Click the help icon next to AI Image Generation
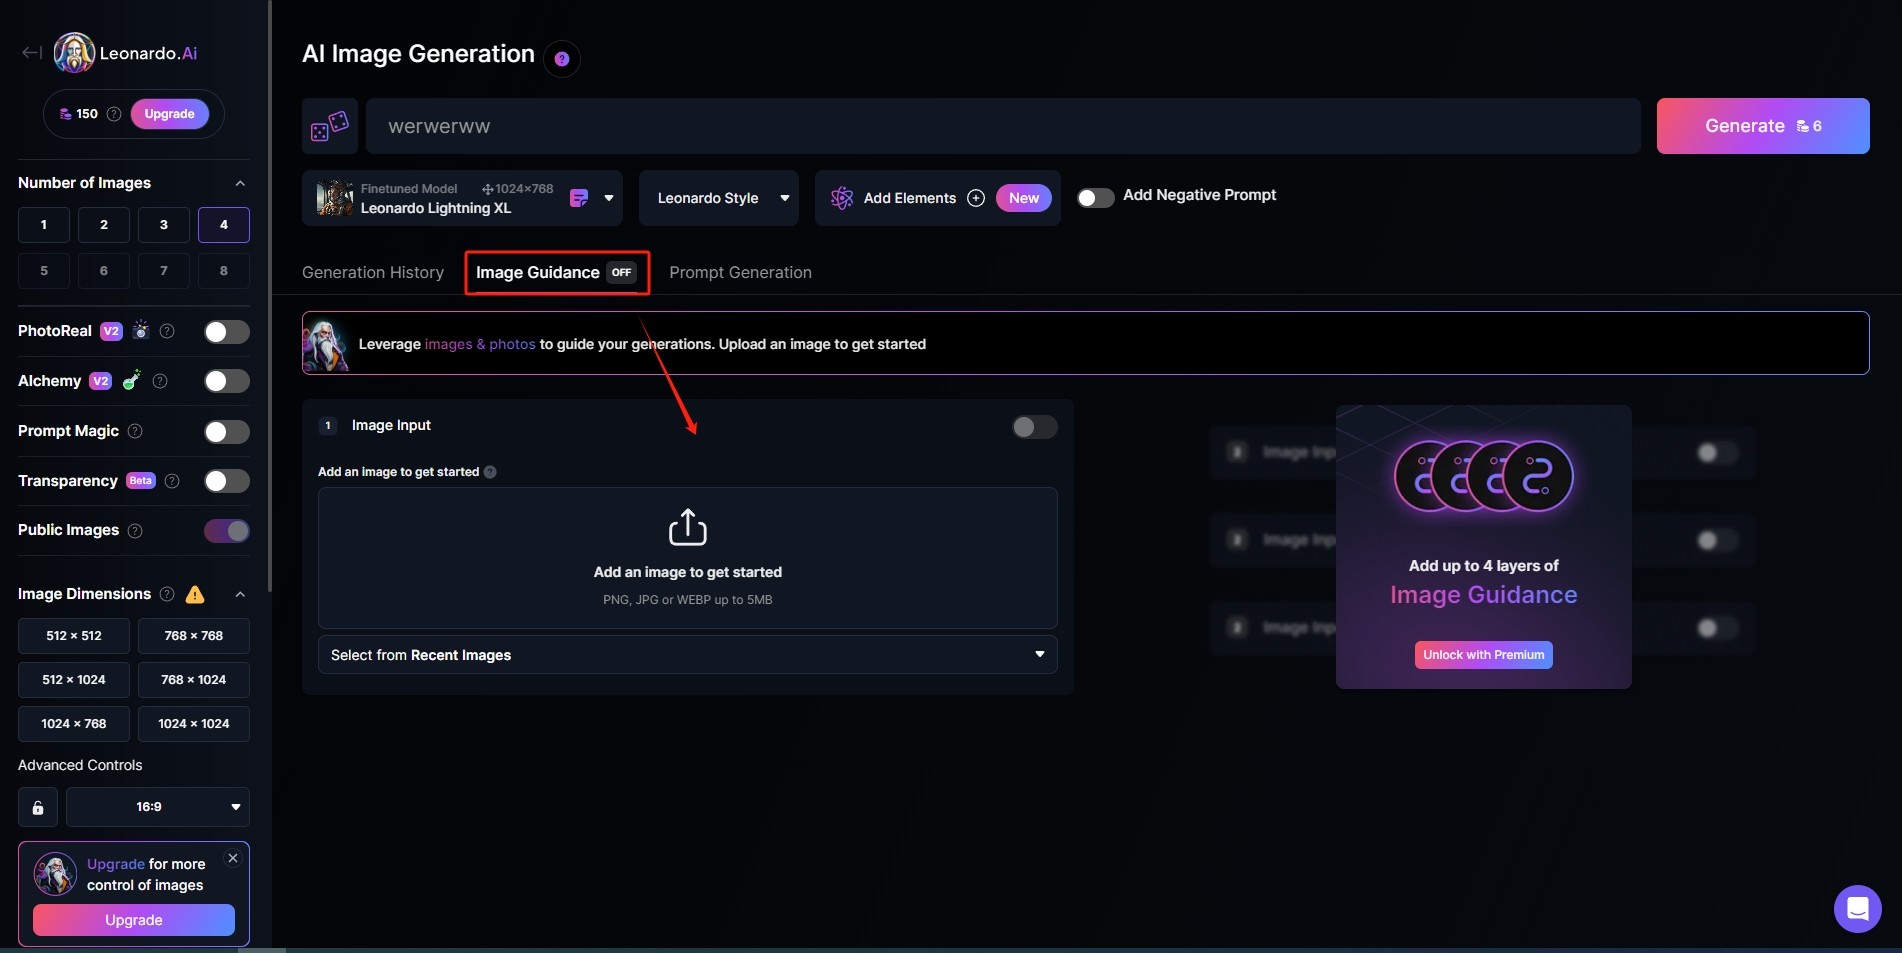The width and height of the screenshot is (1902, 953). coord(562,59)
